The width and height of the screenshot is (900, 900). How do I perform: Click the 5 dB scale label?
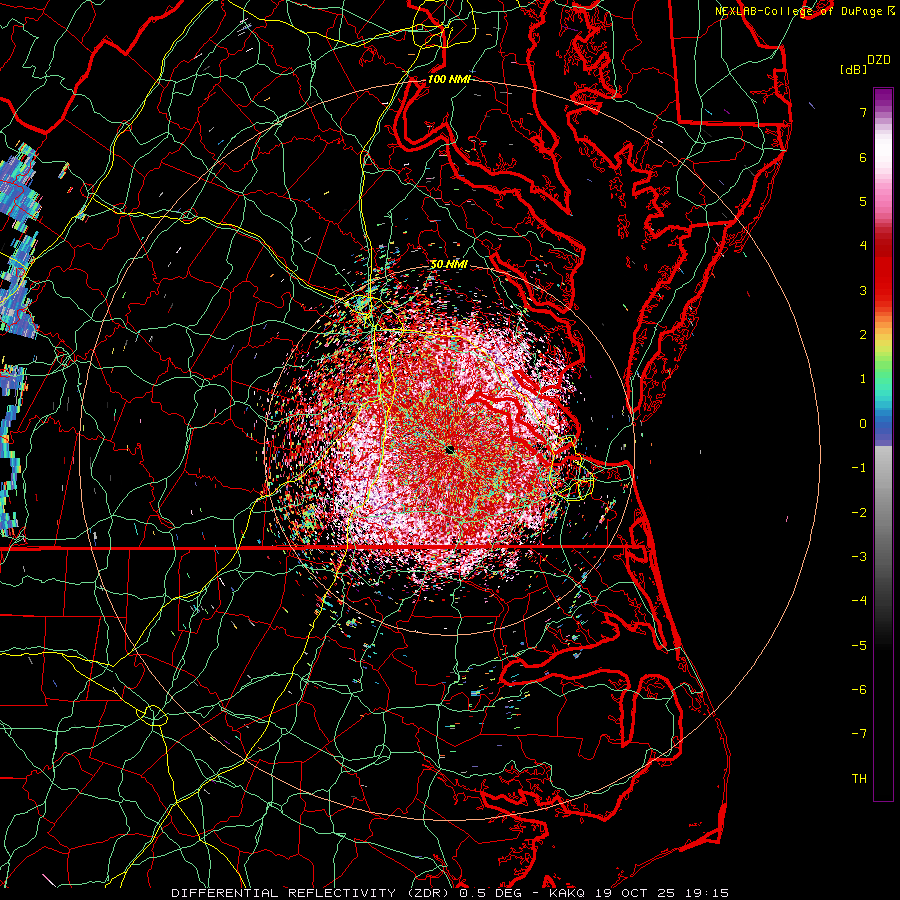(x=863, y=201)
